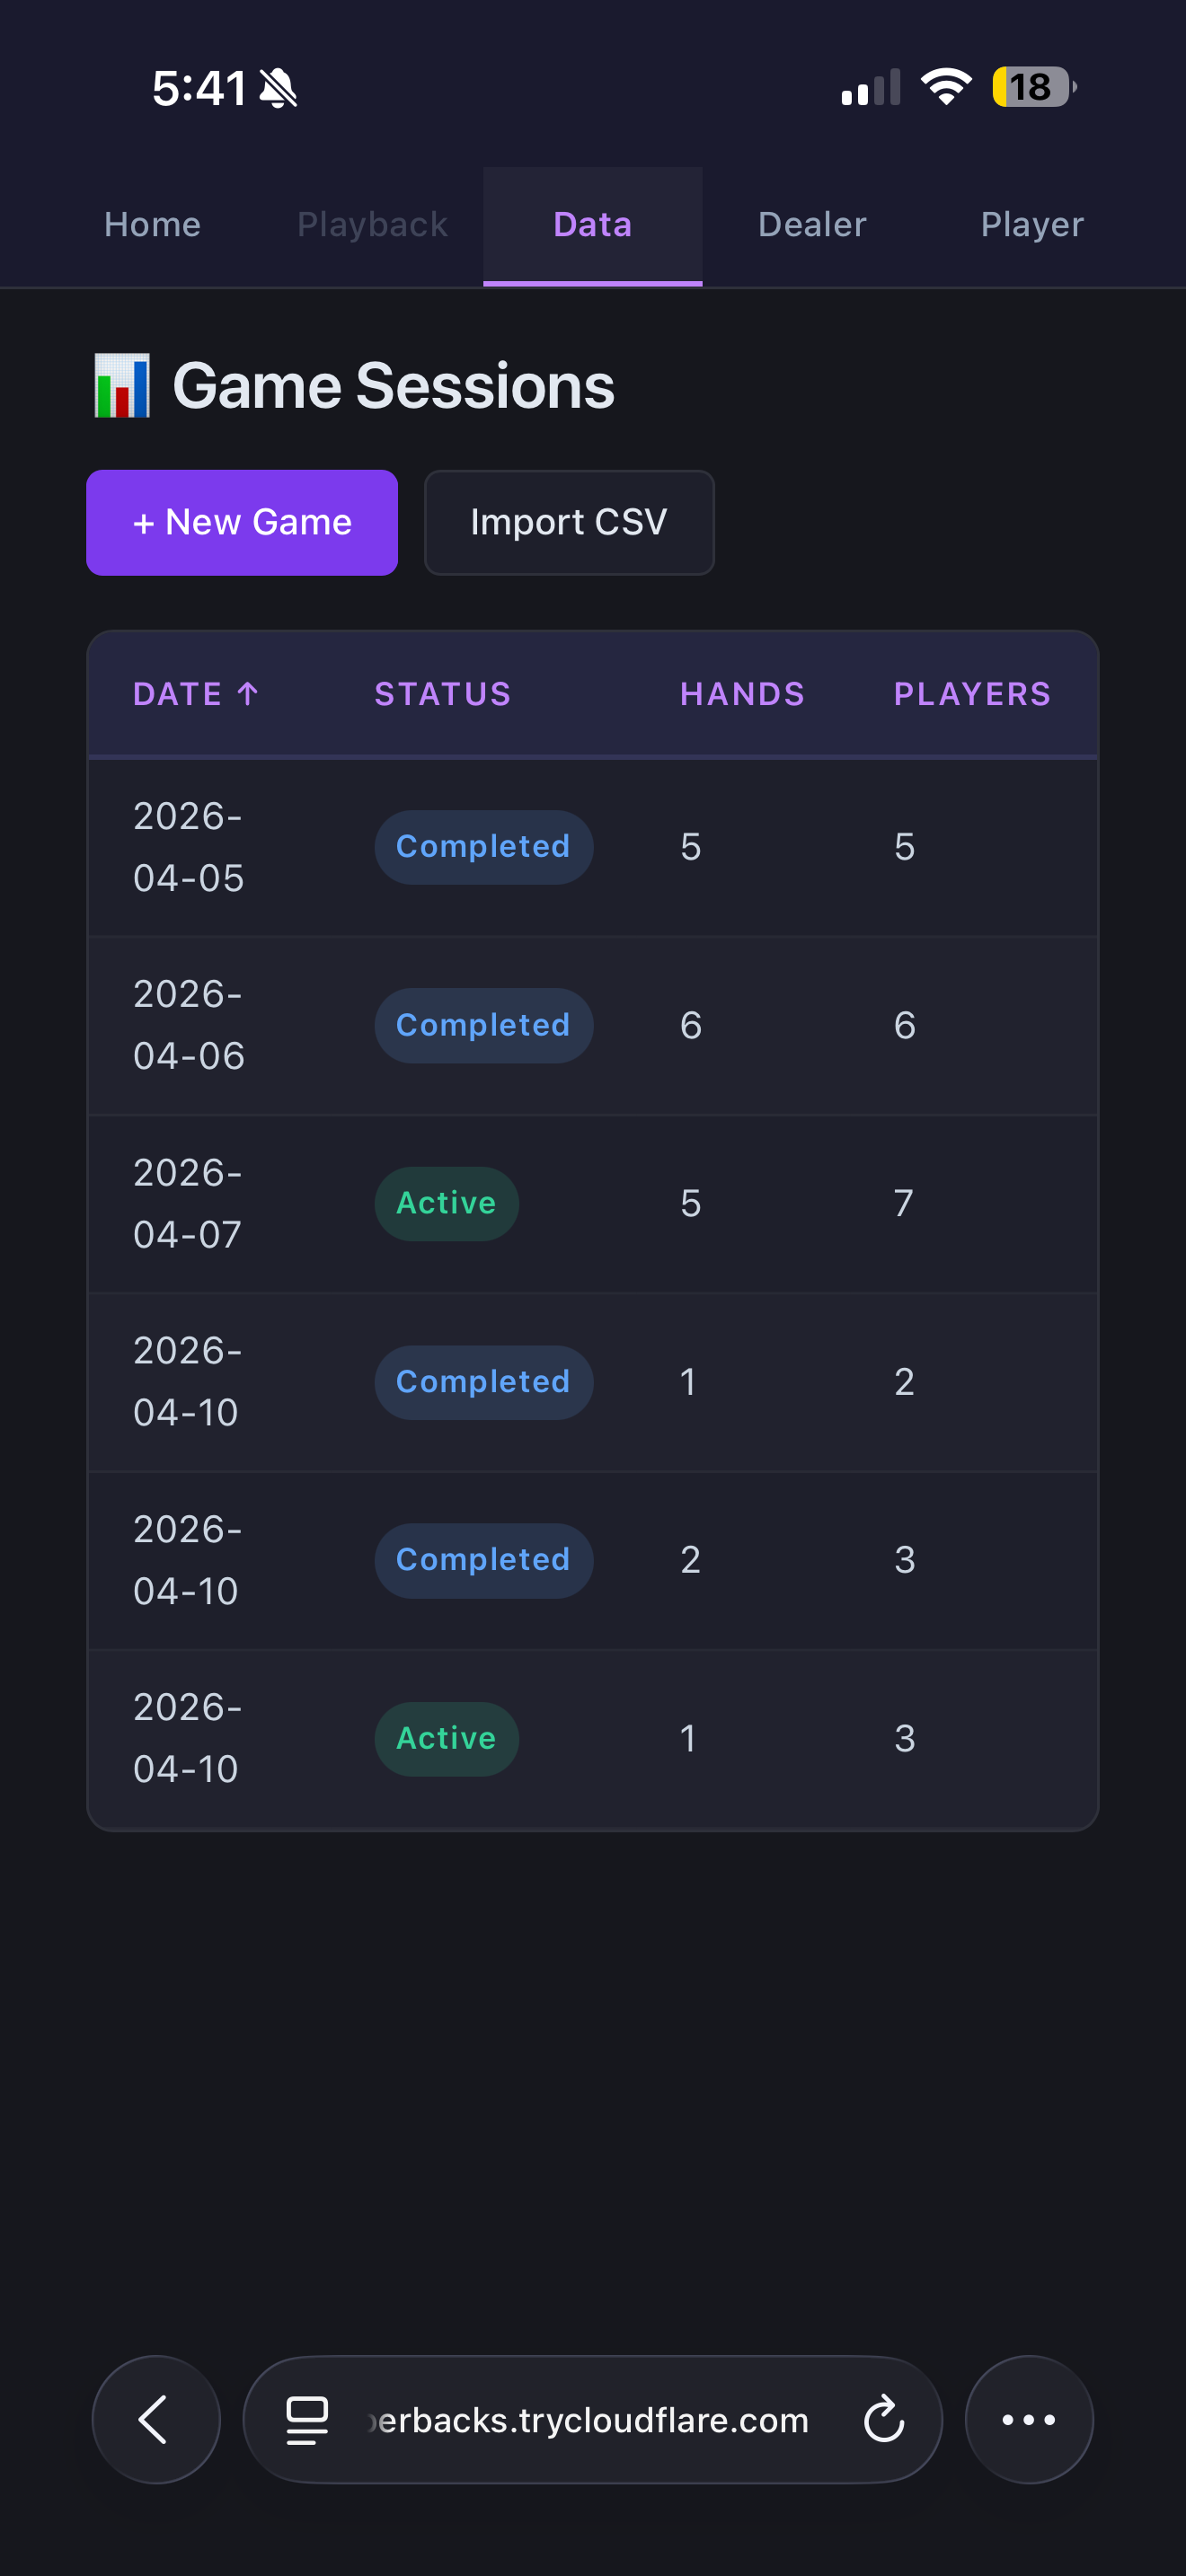Image resolution: width=1186 pixels, height=2576 pixels.
Task: Toggle the Active badge on the last 2026-04-10 row
Action: (446, 1738)
